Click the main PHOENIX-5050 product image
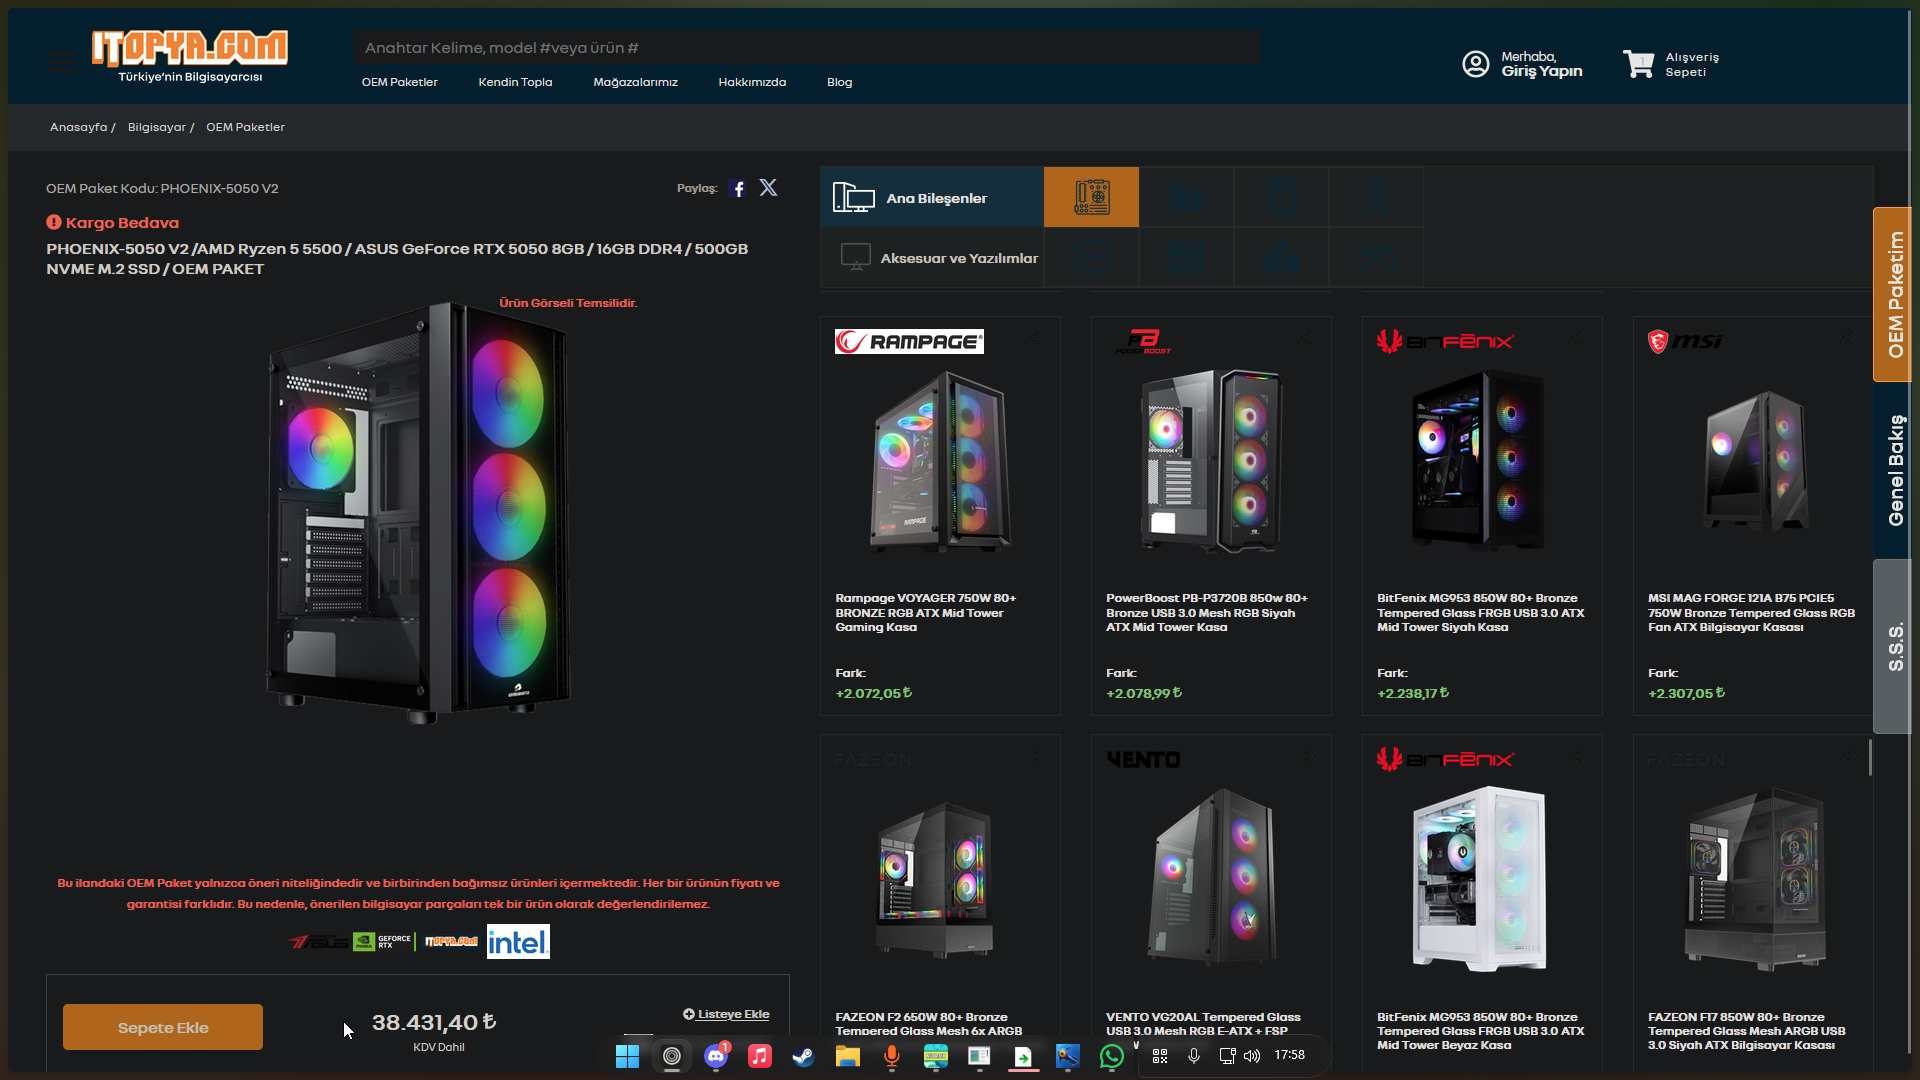The width and height of the screenshot is (1920, 1080). click(418, 512)
